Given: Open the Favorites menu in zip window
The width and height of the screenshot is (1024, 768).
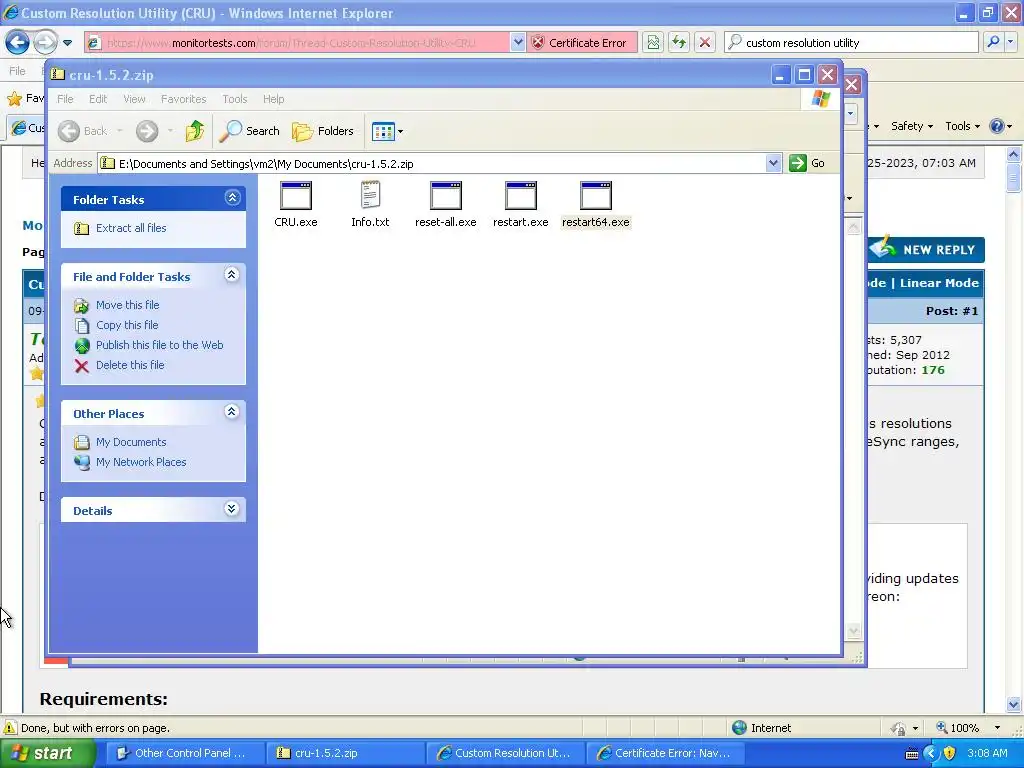Looking at the screenshot, I should coord(184,99).
